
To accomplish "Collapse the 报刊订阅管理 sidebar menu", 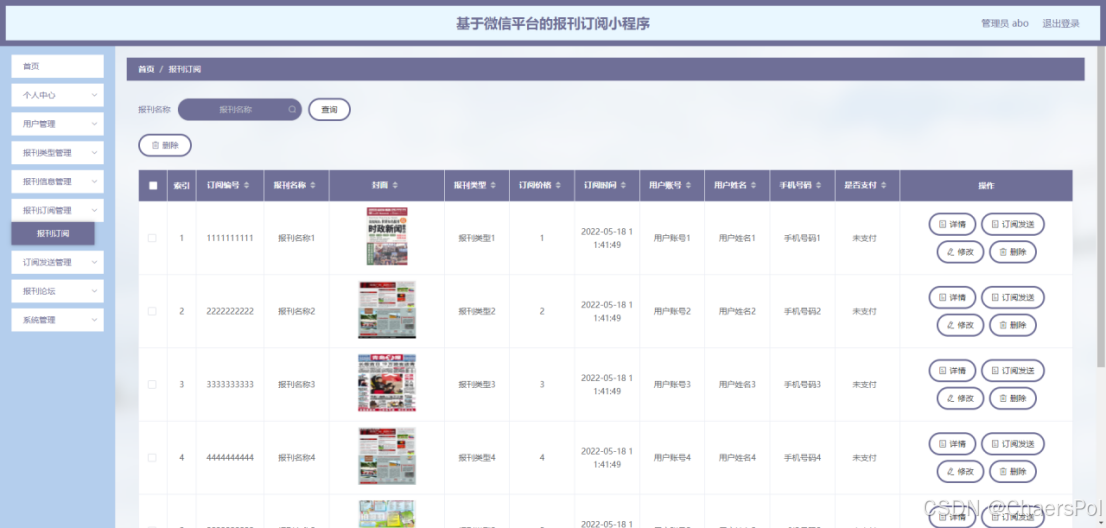I will [x=57, y=210].
